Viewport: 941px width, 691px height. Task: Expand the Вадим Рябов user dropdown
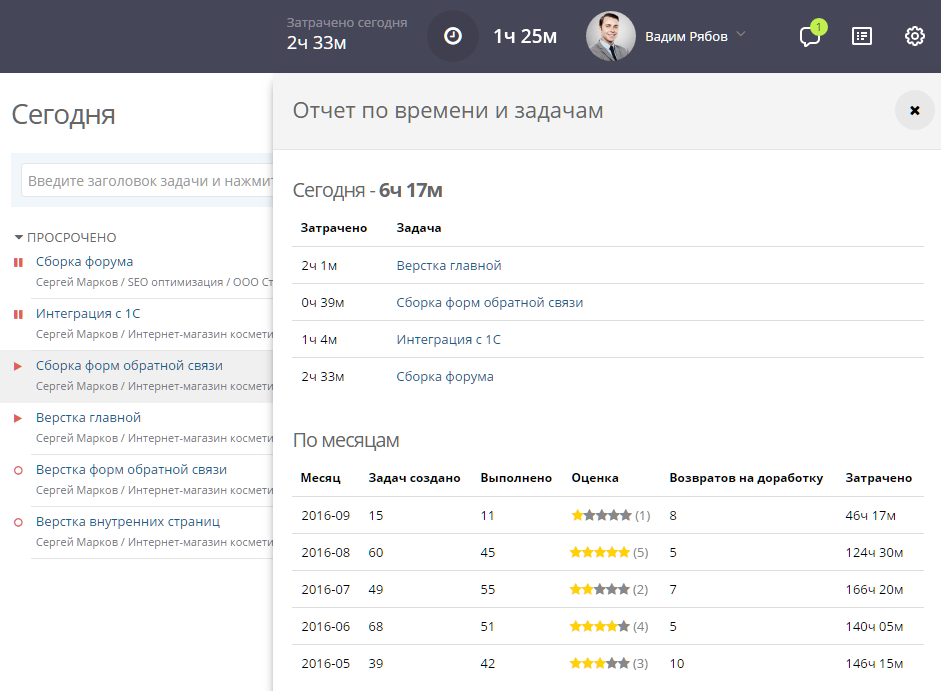741,35
